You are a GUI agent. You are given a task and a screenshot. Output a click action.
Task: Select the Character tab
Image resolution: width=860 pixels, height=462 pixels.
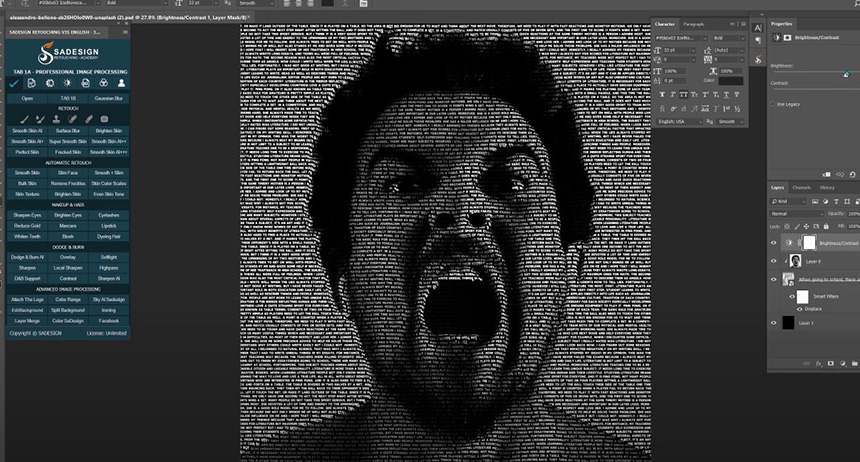tap(664, 24)
